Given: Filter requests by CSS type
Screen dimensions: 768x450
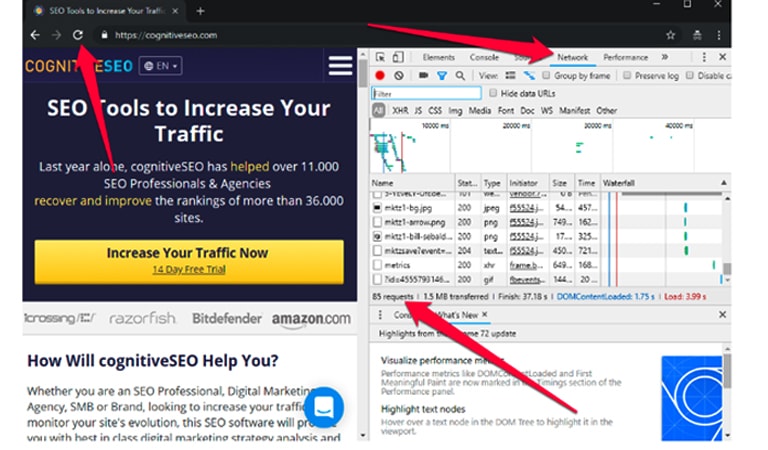Looking at the screenshot, I should (435, 111).
